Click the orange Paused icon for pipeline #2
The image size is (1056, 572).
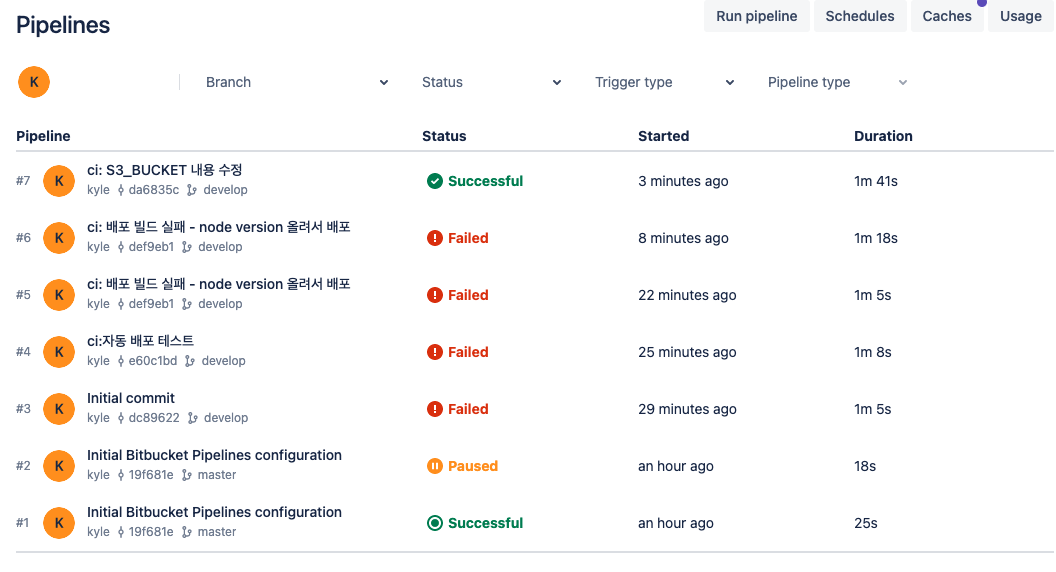coord(435,466)
